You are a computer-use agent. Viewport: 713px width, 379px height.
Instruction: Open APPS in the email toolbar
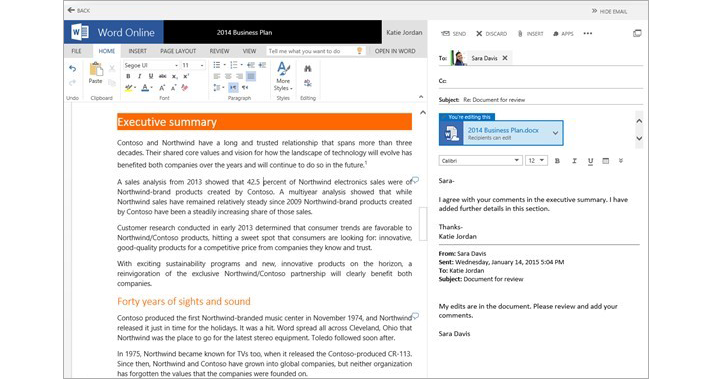click(563, 34)
